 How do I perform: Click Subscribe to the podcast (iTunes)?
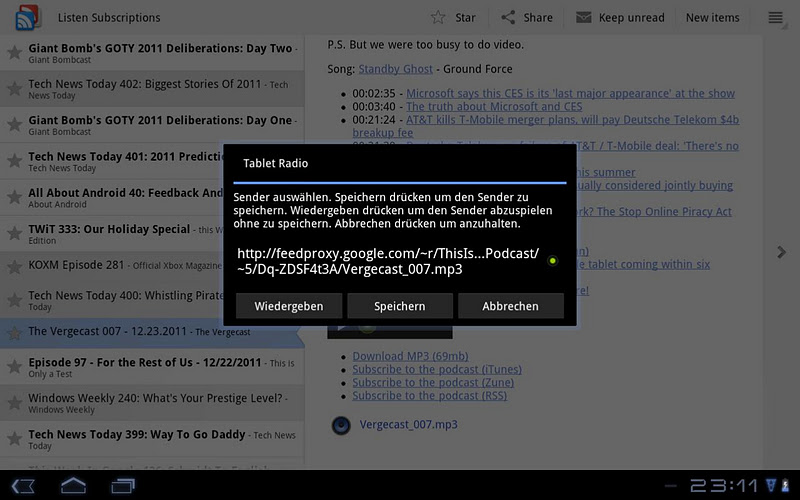click(x=437, y=369)
